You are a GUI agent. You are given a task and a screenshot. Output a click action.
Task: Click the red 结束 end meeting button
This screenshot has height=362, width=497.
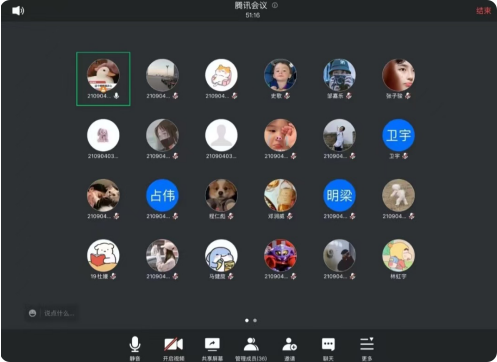483,11
